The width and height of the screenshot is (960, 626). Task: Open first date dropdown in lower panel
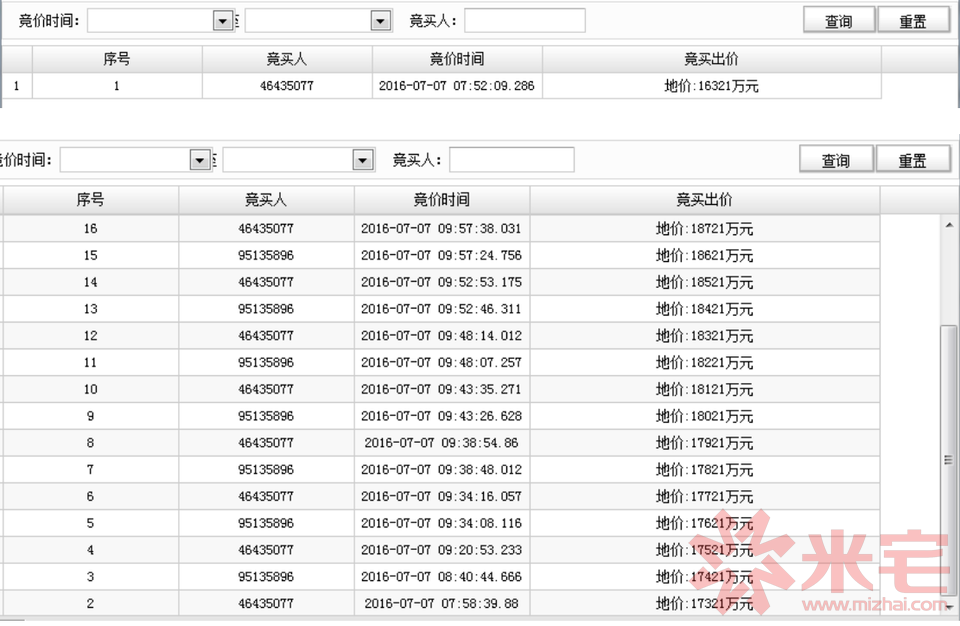pos(200,160)
